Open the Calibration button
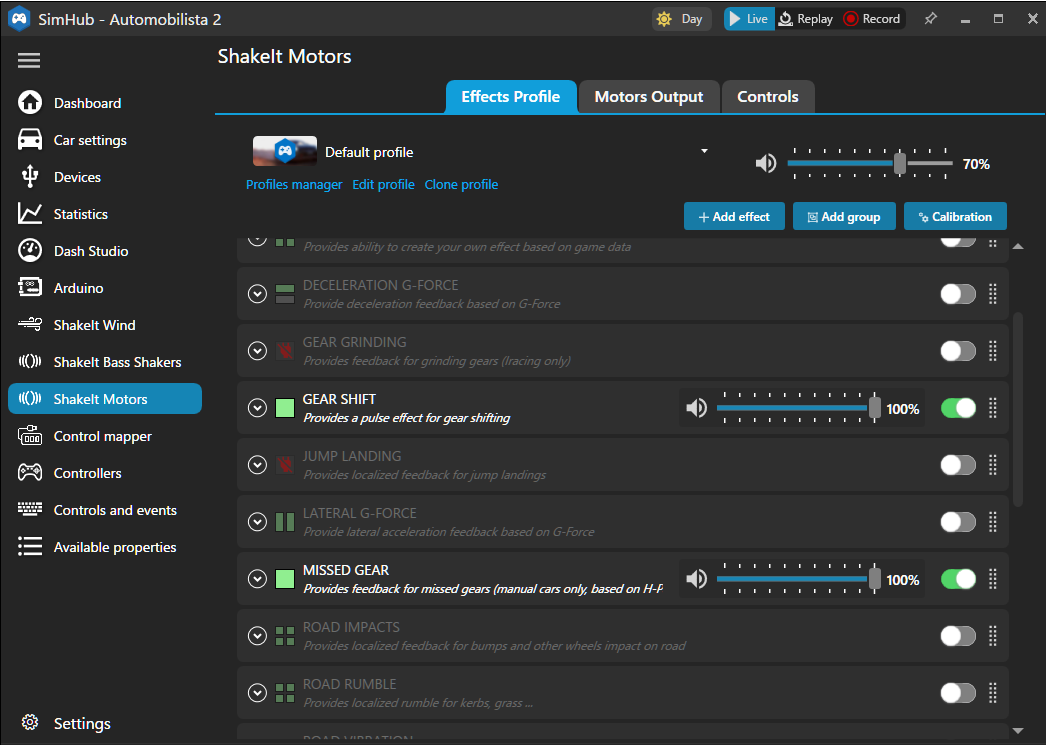 [x=955, y=217]
